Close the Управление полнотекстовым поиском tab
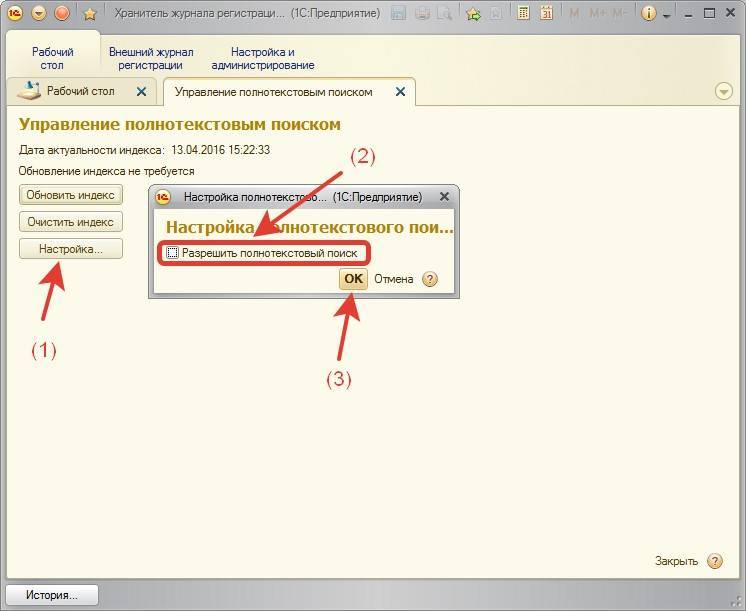This screenshot has height=611, width=746. pos(400,92)
